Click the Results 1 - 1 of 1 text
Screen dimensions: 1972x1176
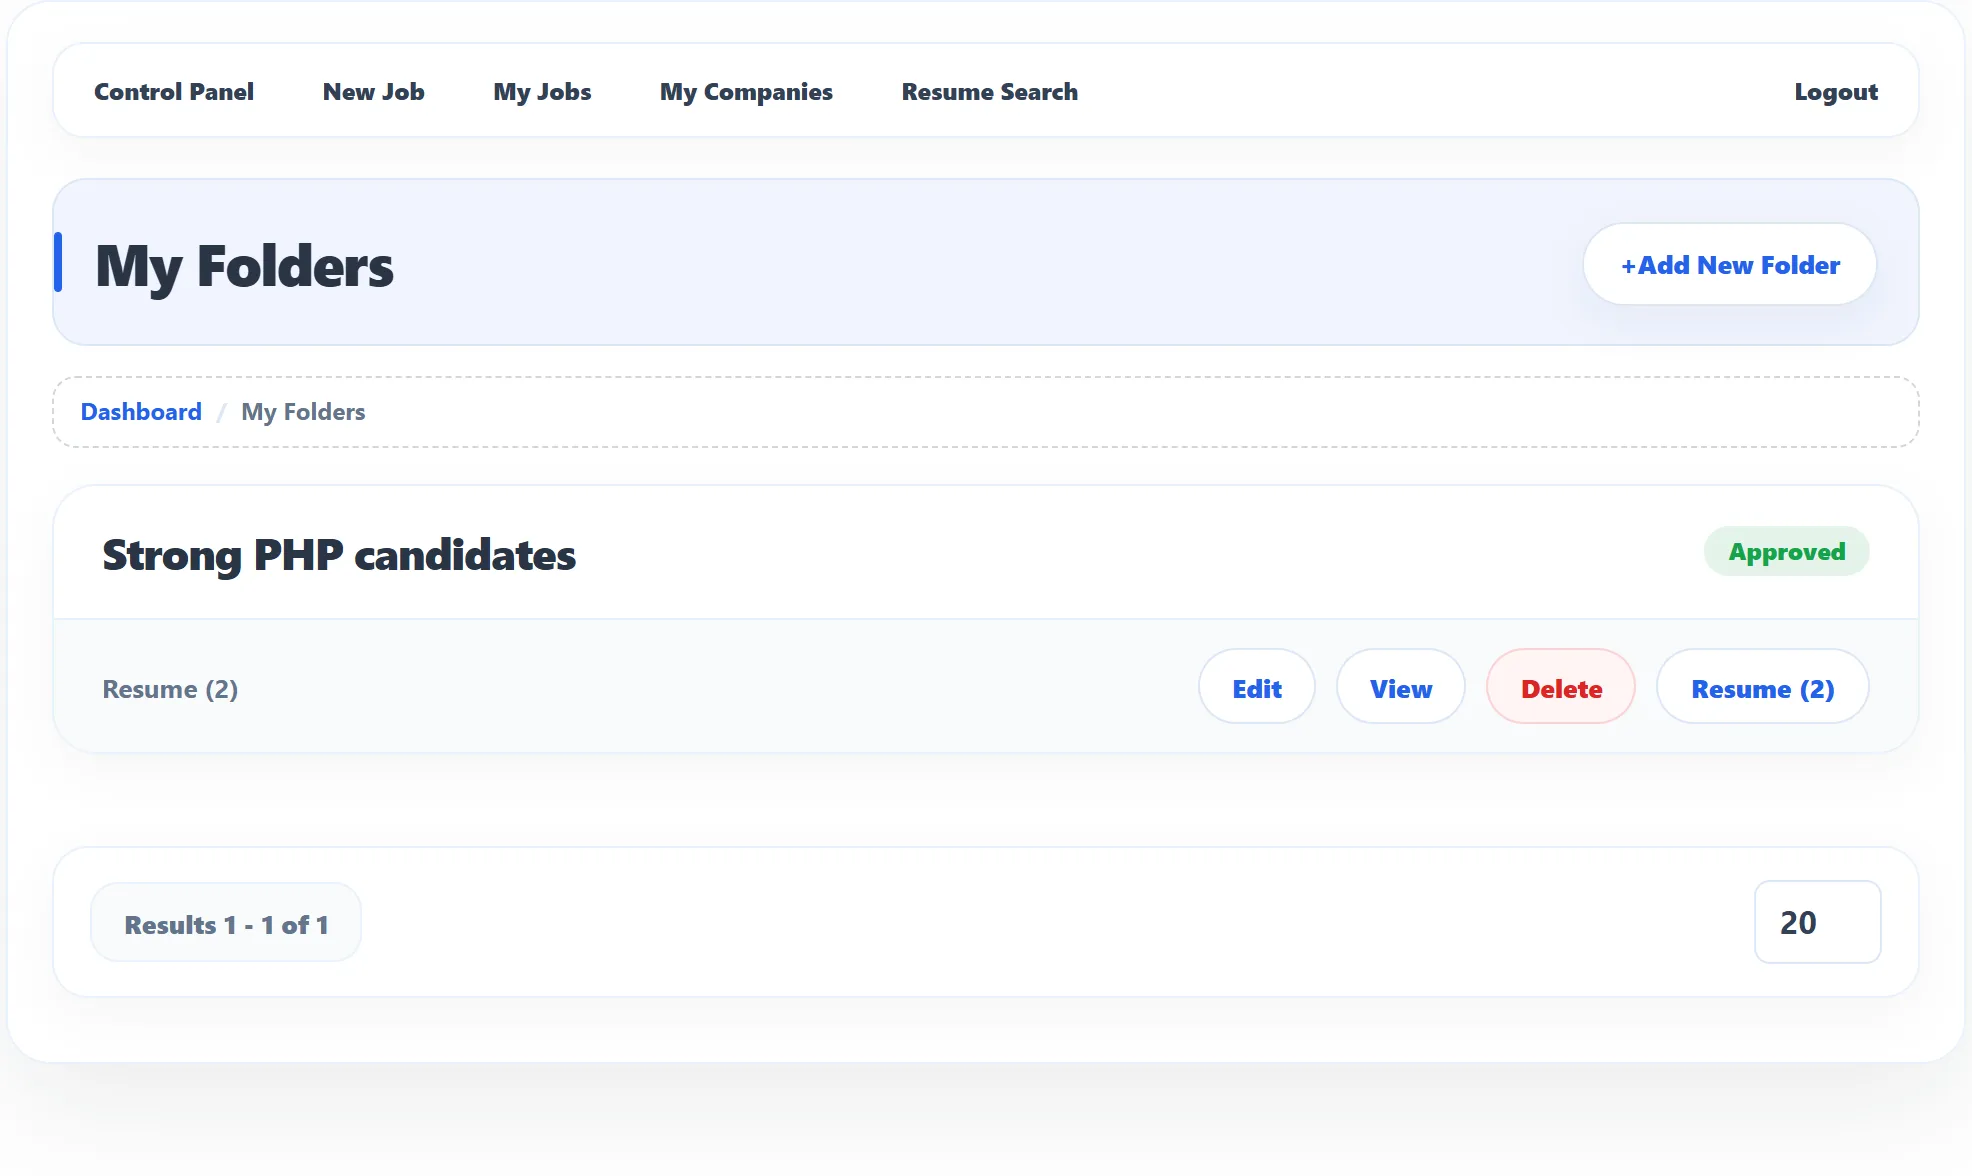point(226,924)
